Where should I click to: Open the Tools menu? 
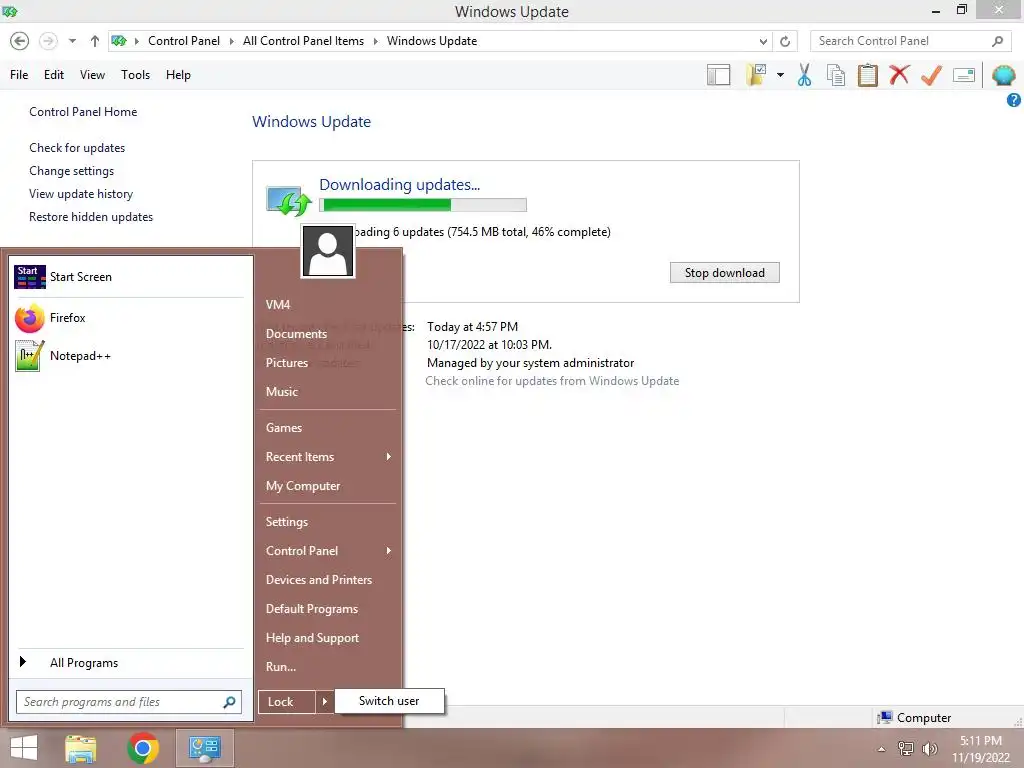click(x=135, y=75)
